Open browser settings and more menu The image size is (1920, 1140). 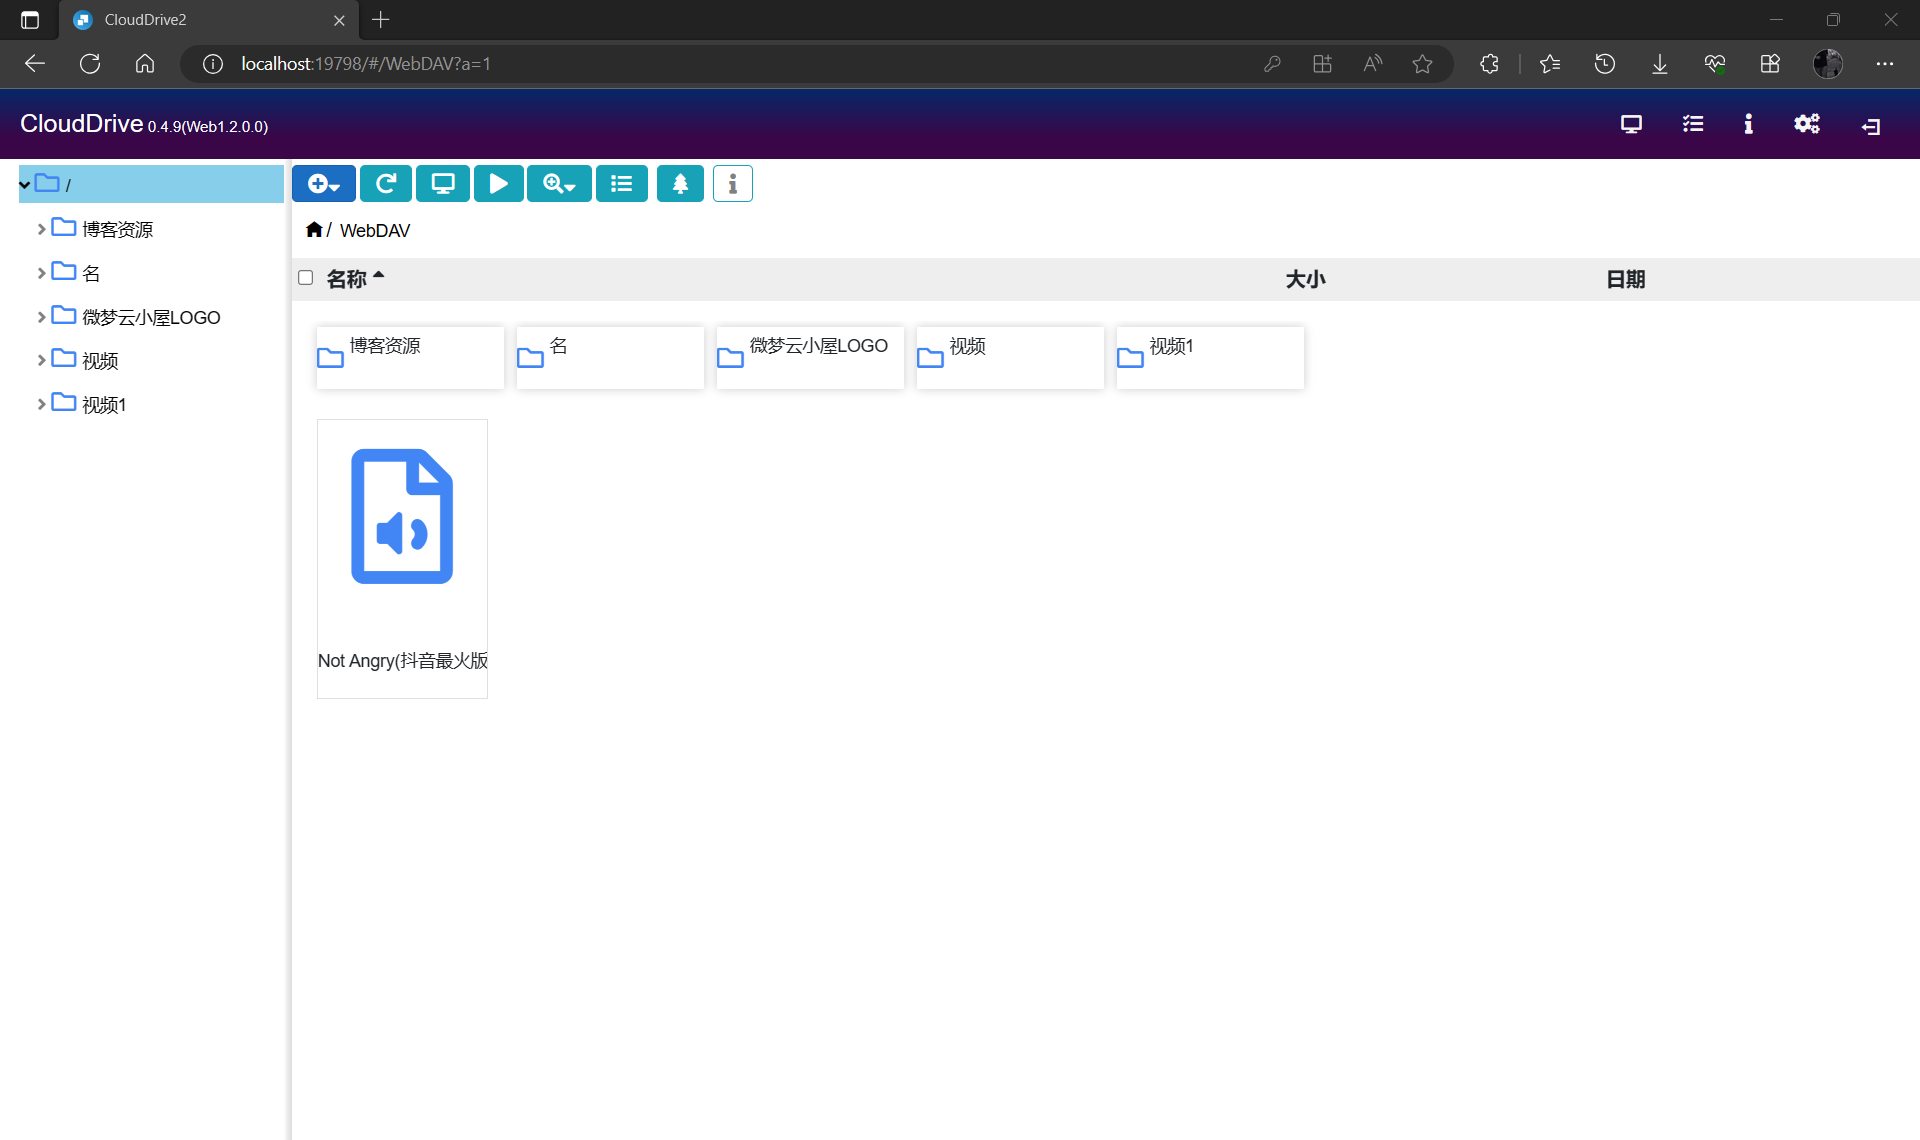tap(1885, 64)
